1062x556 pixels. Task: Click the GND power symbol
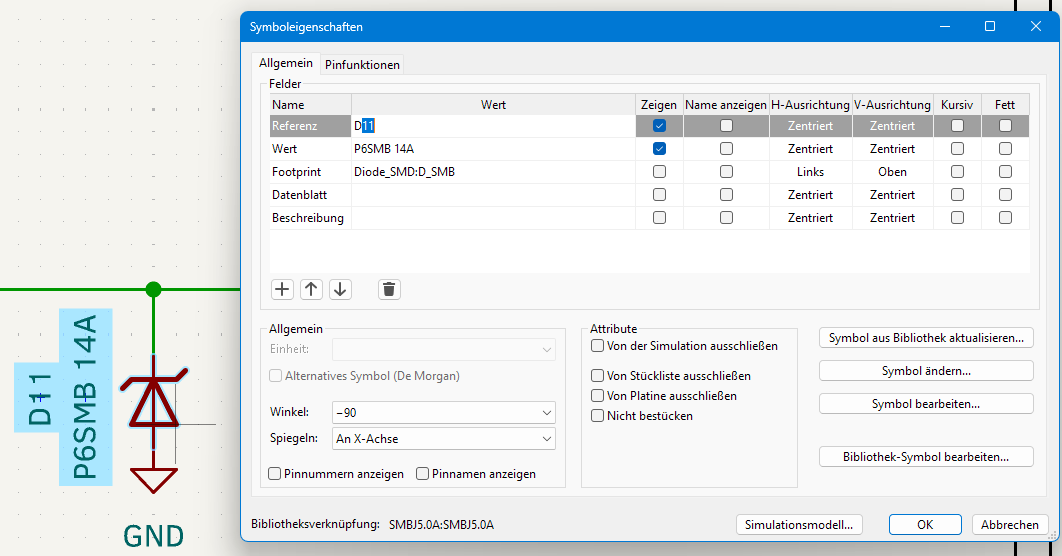coord(153,480)
